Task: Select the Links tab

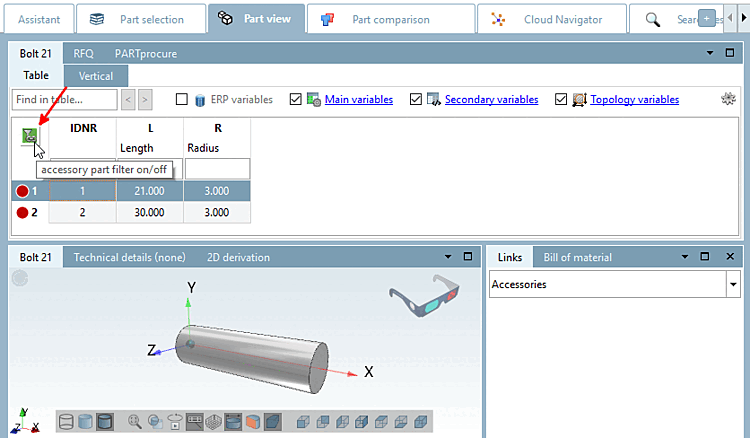Action: pyautogui.click(x=509, y=257)
